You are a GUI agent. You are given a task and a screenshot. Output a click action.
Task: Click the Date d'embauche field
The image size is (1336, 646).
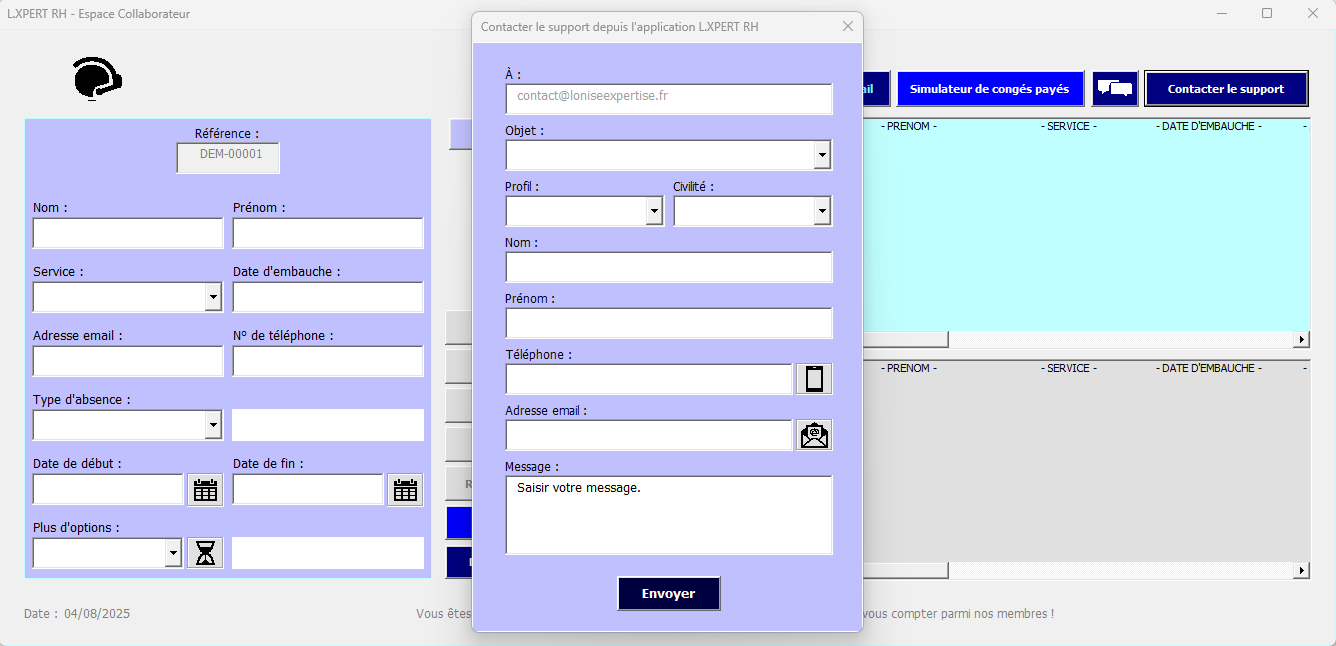click(328, 297)
